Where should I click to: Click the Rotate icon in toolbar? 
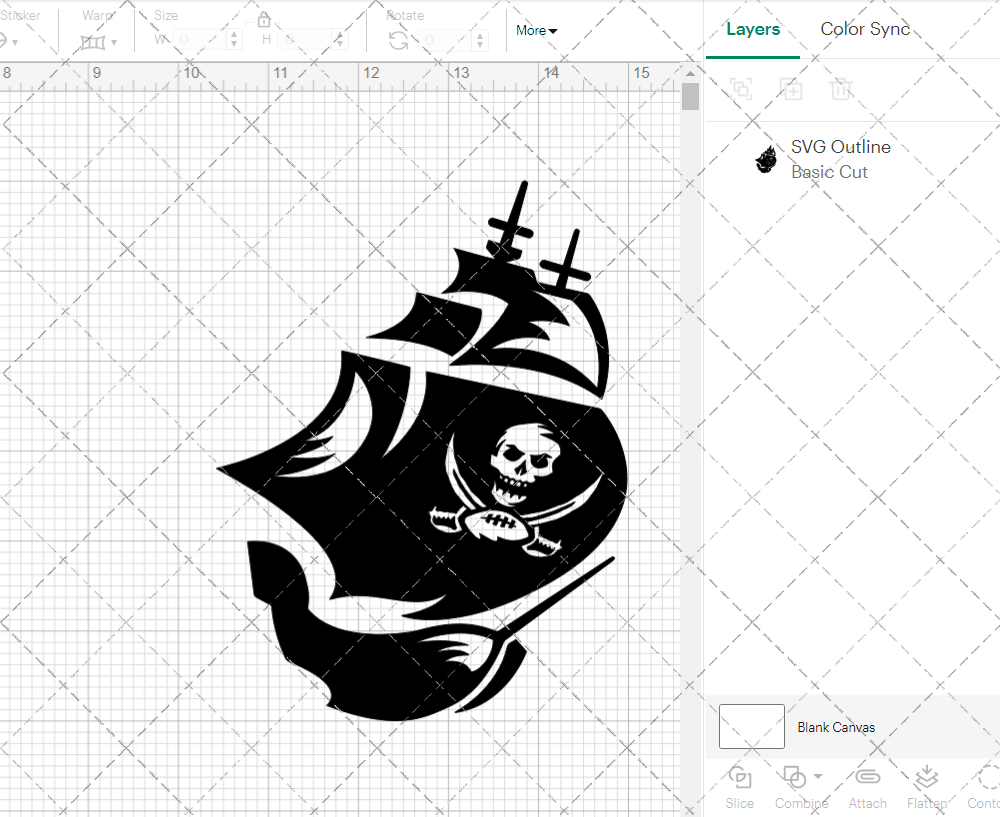point(398,40)
